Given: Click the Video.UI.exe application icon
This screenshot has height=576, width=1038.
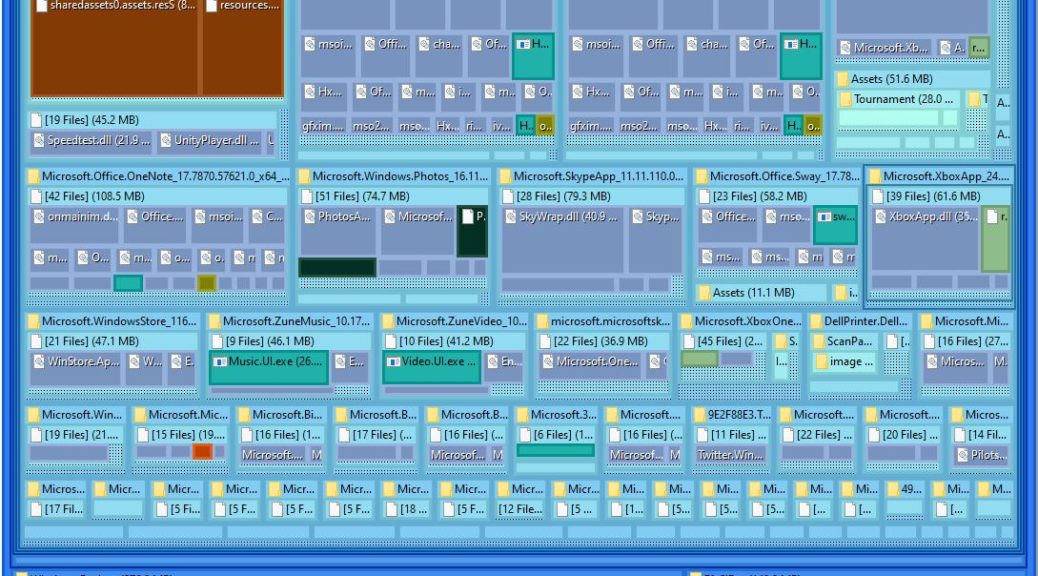Looking at the screenshot, I should pos(393,361).
